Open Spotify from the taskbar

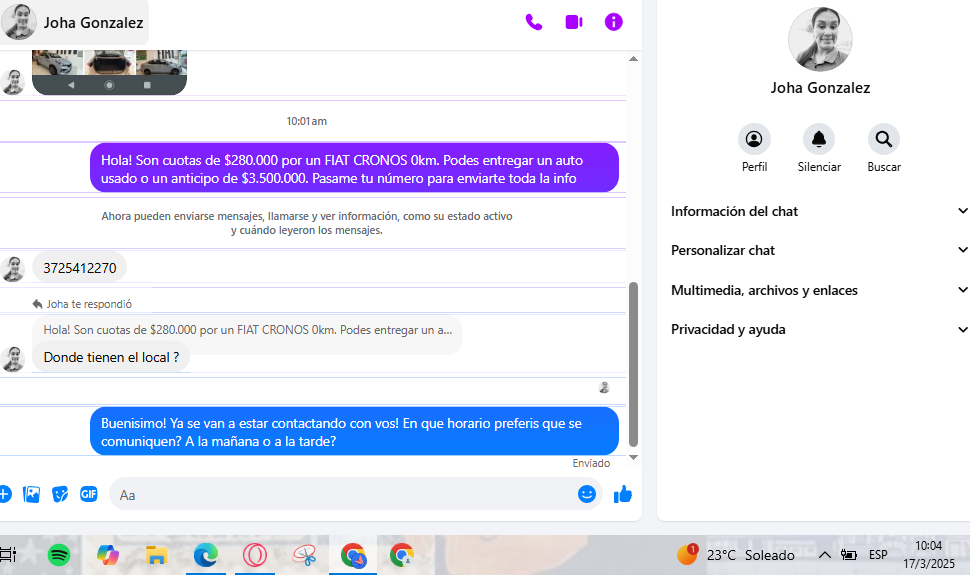59,554
